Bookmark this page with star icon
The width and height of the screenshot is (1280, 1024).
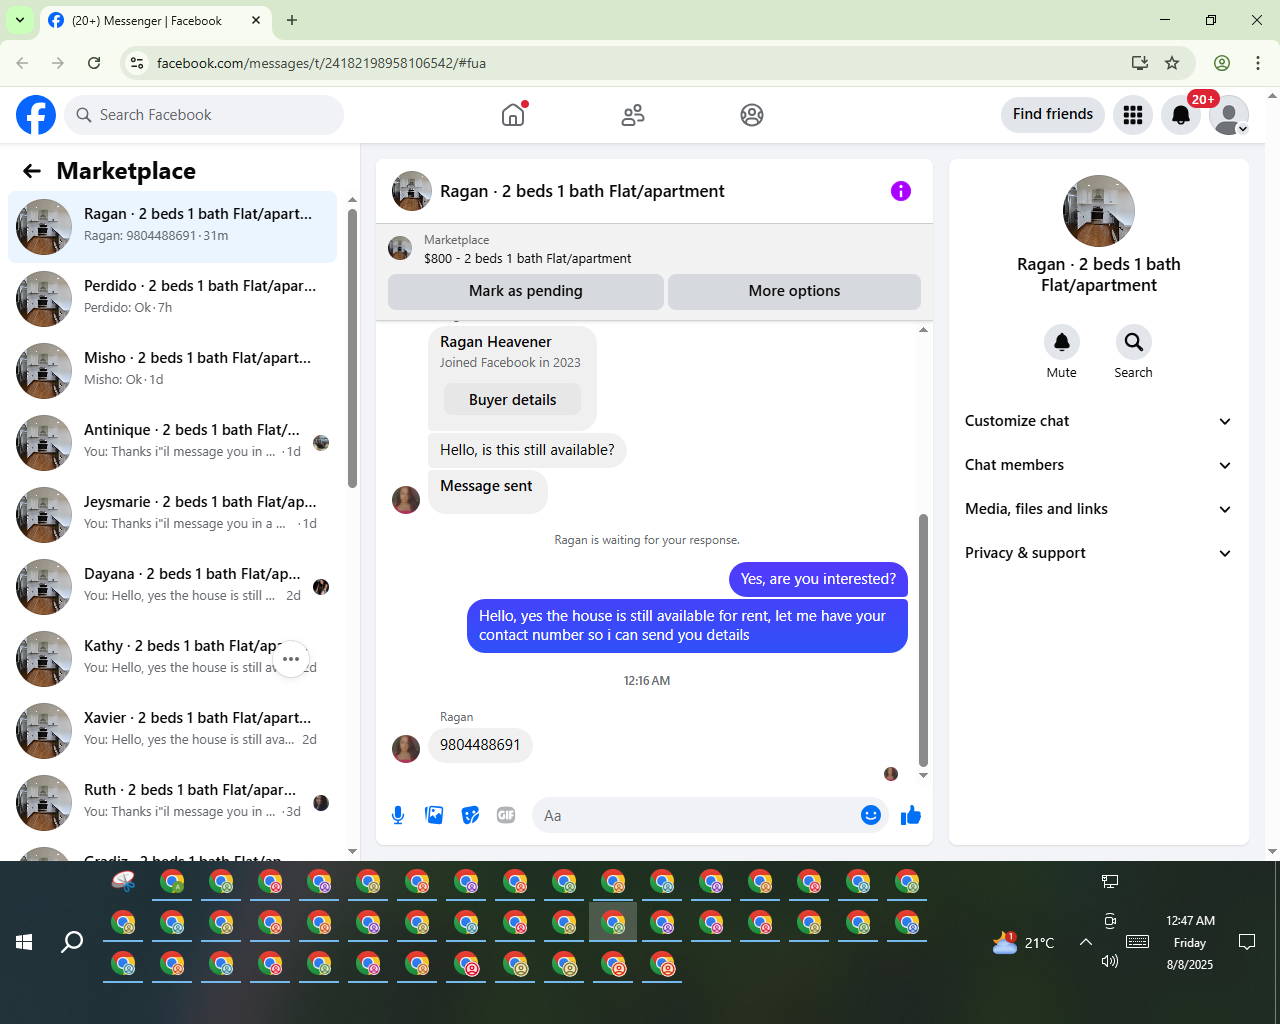(1172, 63)
